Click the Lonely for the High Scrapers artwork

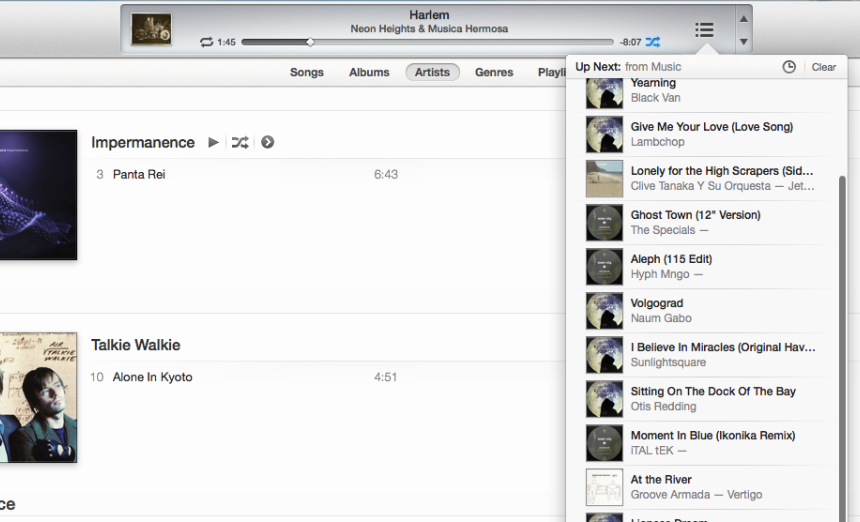604,178
